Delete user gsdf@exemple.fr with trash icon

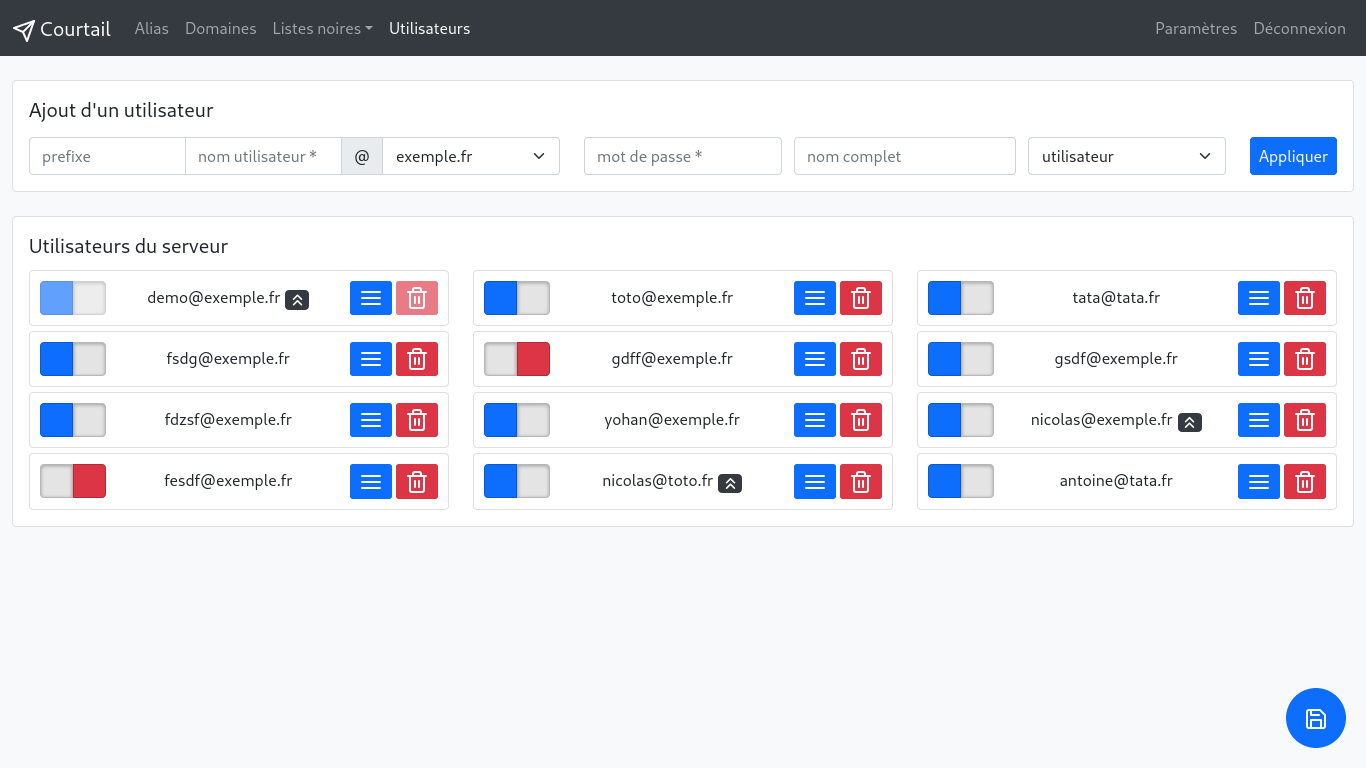[1305, 359]
